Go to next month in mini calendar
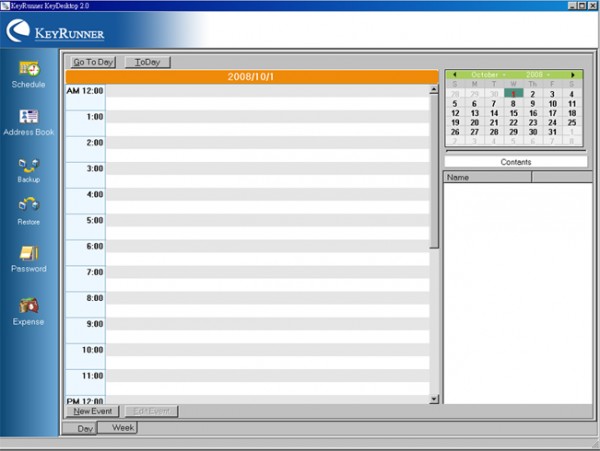Screen dimensions: 600x451 tap(573, 75)
